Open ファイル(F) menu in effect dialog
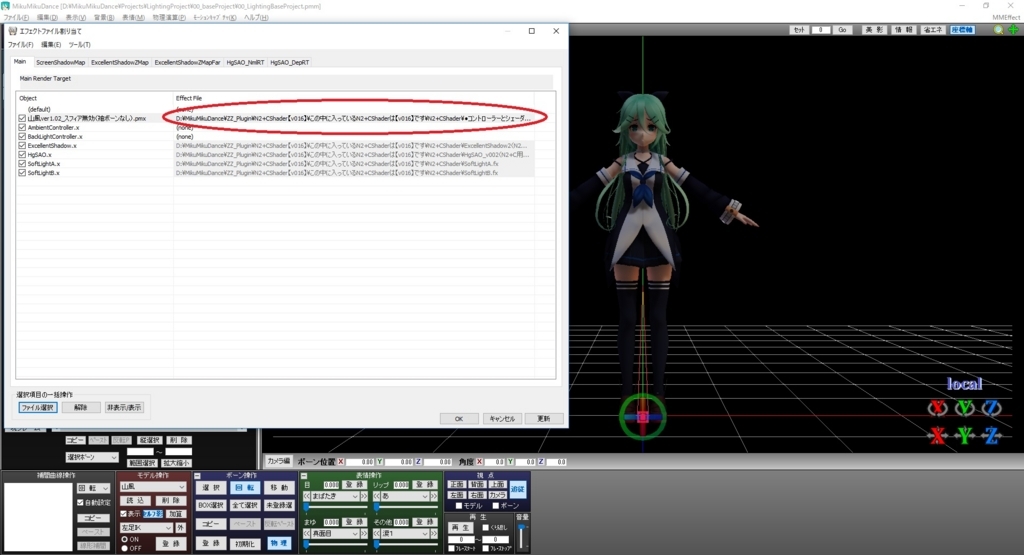Screen dimensions: 1024x555 20,44
